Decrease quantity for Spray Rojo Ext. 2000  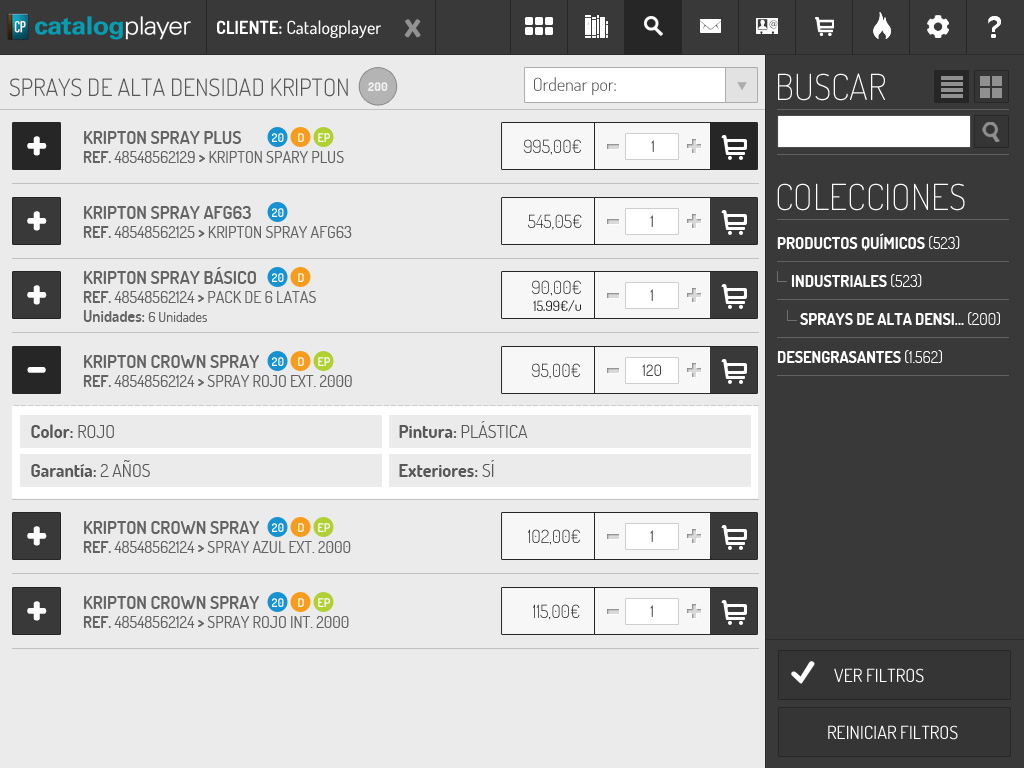pos(613,370)
